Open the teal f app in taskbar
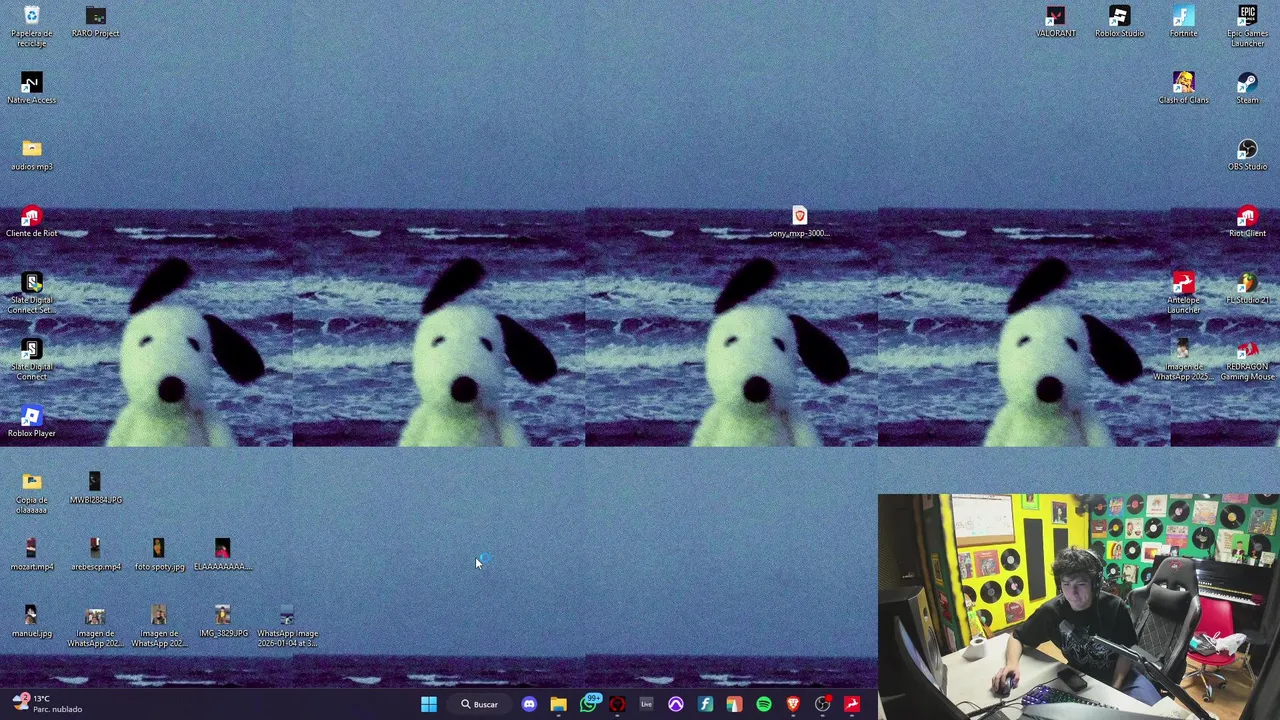Image resolution: width=1280 pixels, height=720 pixels. point(705,705)
